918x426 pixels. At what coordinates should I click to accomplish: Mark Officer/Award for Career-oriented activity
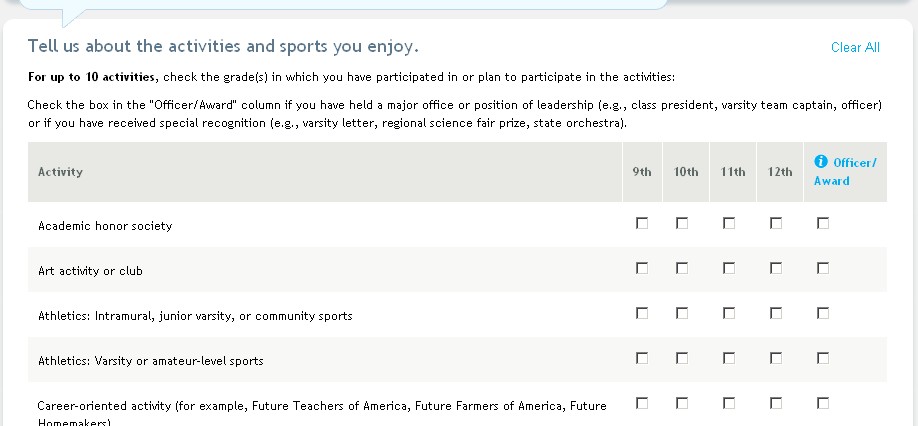823,403
